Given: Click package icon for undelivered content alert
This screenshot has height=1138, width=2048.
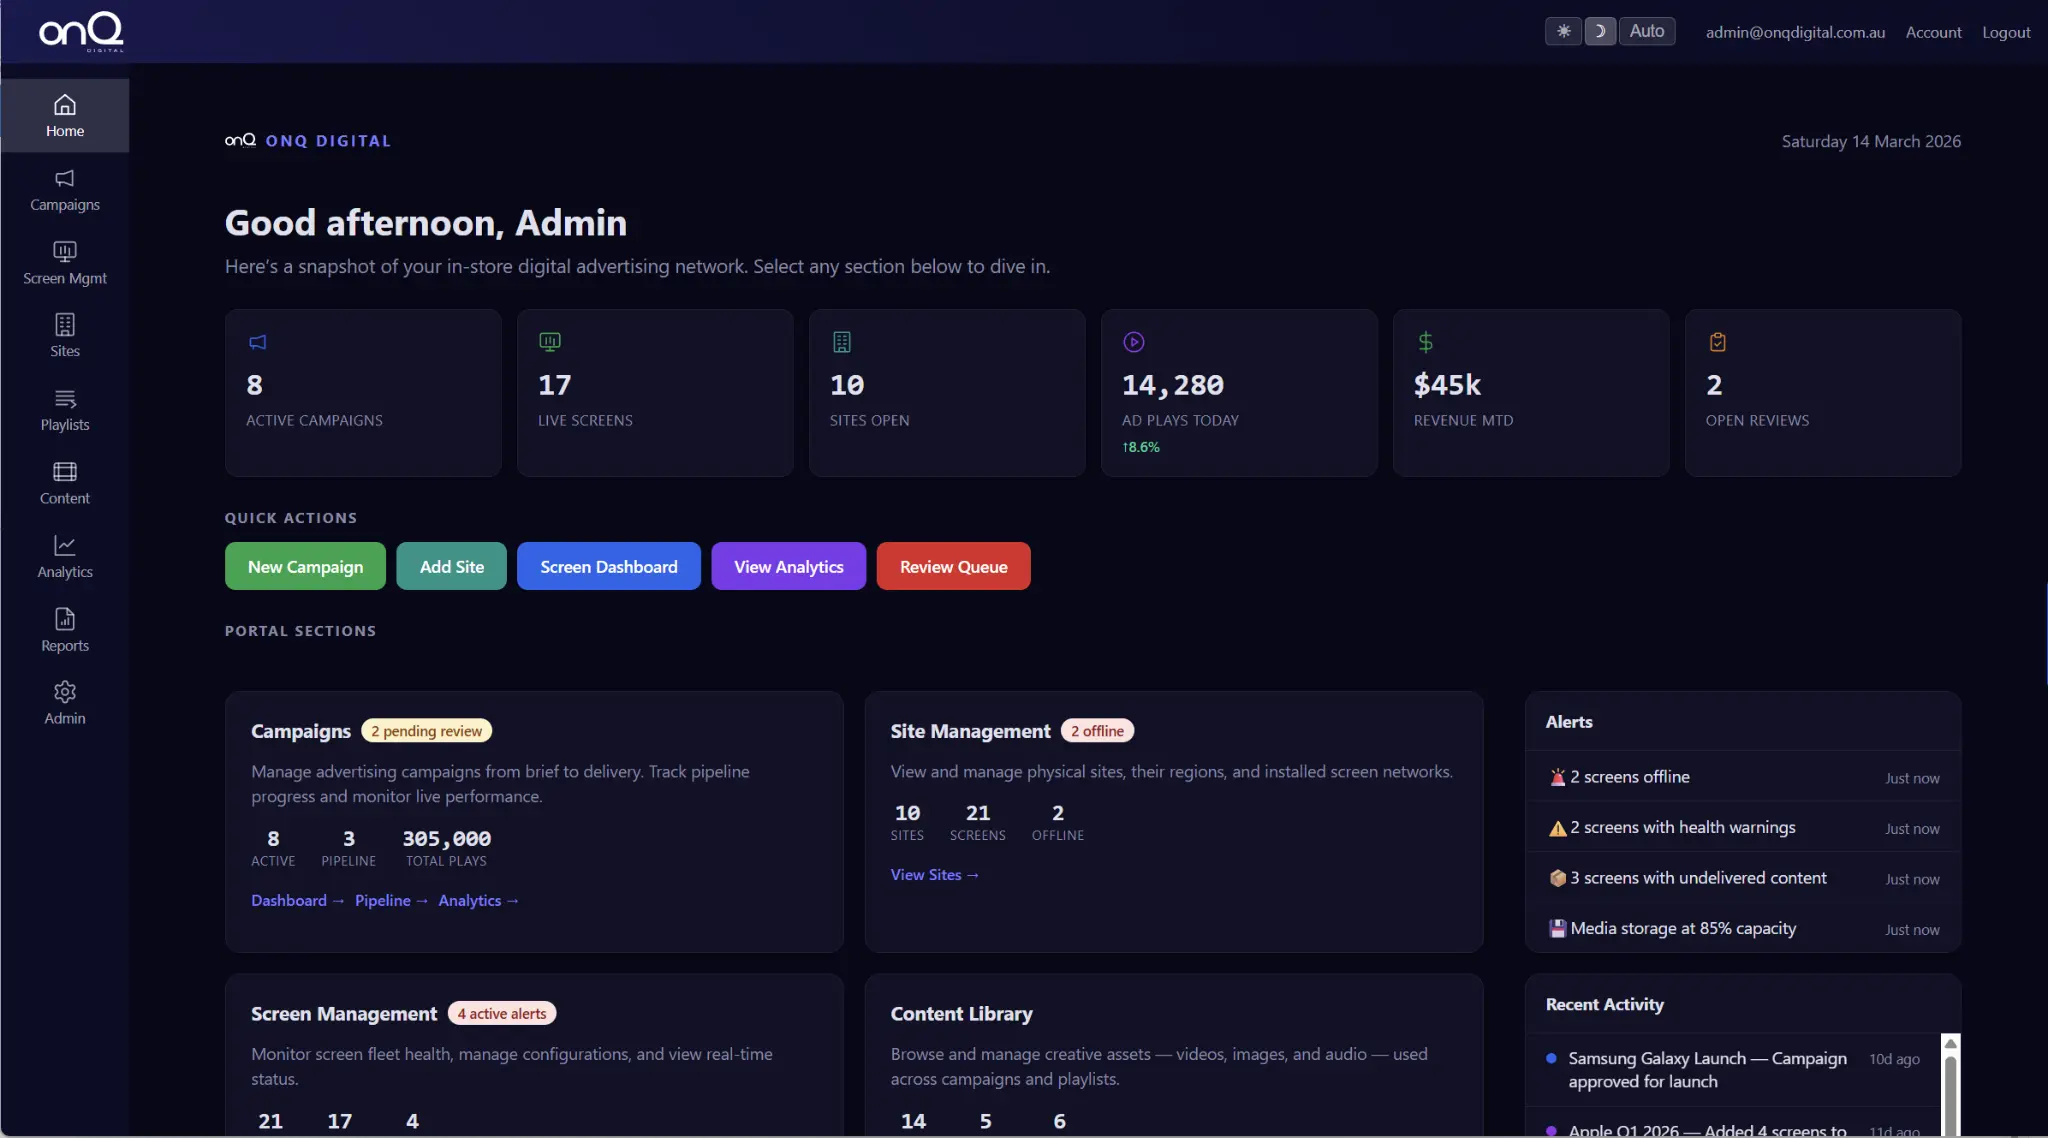Looking at the screenshot, I should click(1557, 878).
